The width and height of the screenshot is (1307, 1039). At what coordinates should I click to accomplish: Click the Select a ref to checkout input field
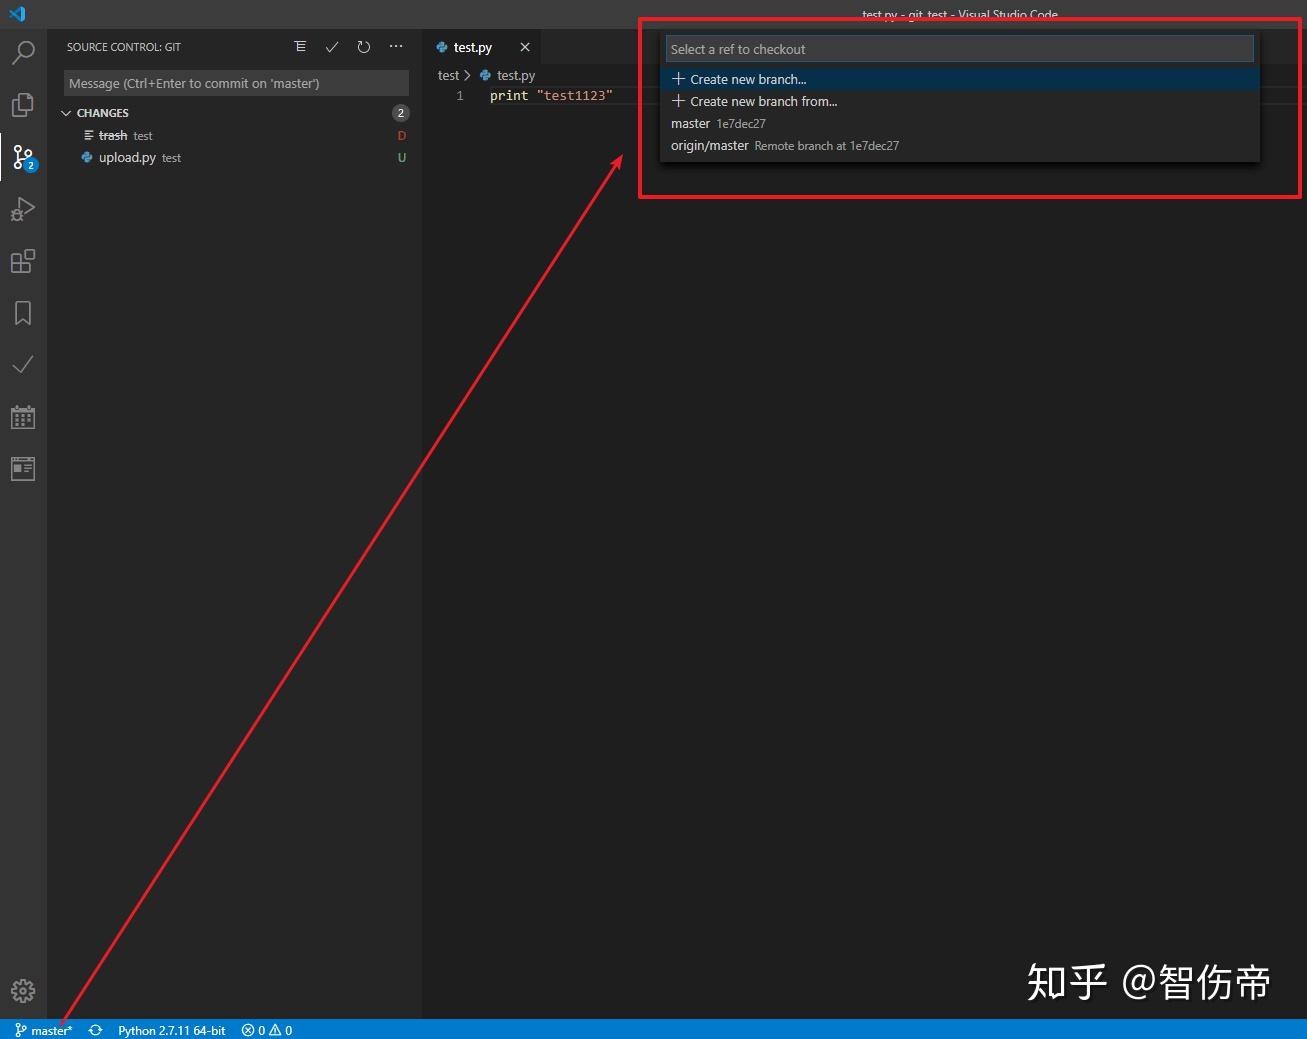pos(958,48)
